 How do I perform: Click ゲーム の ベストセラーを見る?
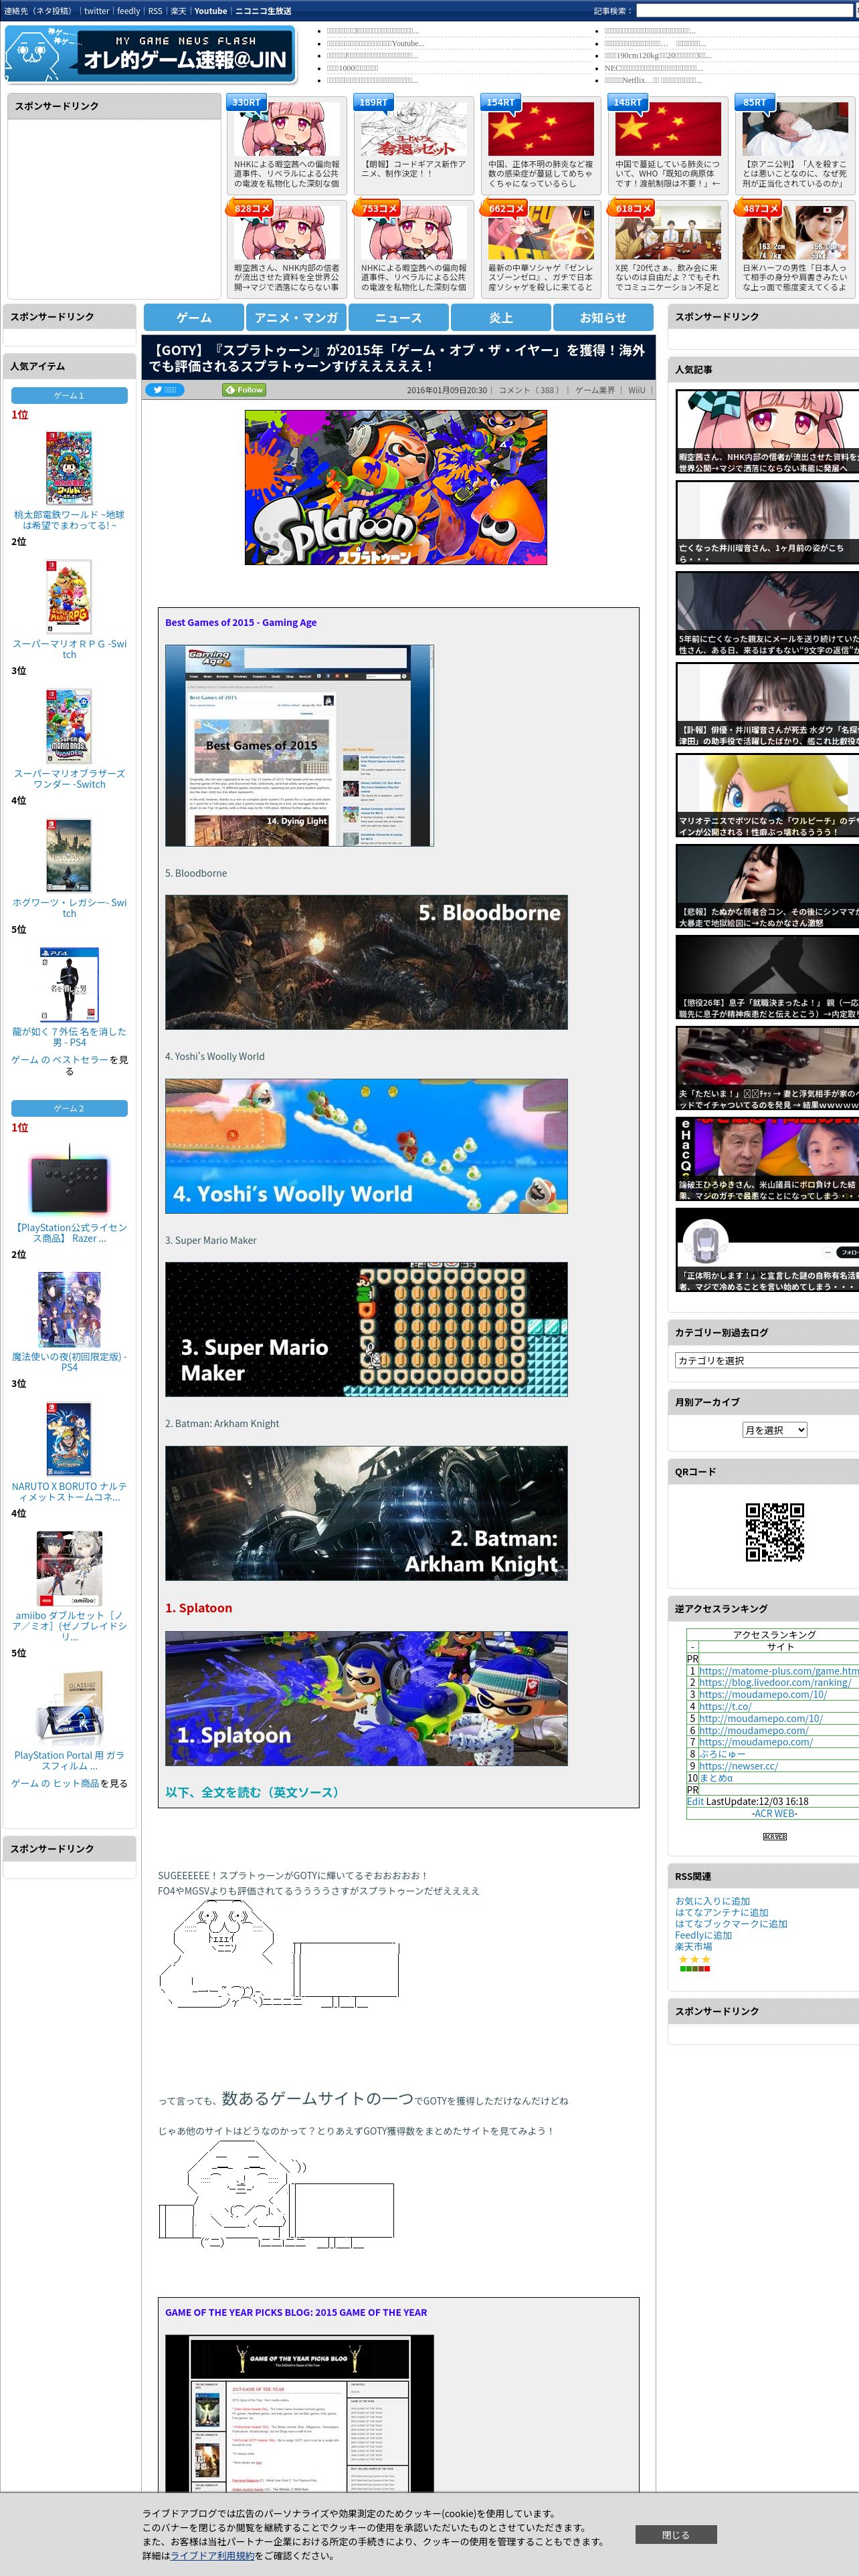[x=69, y=1065]
